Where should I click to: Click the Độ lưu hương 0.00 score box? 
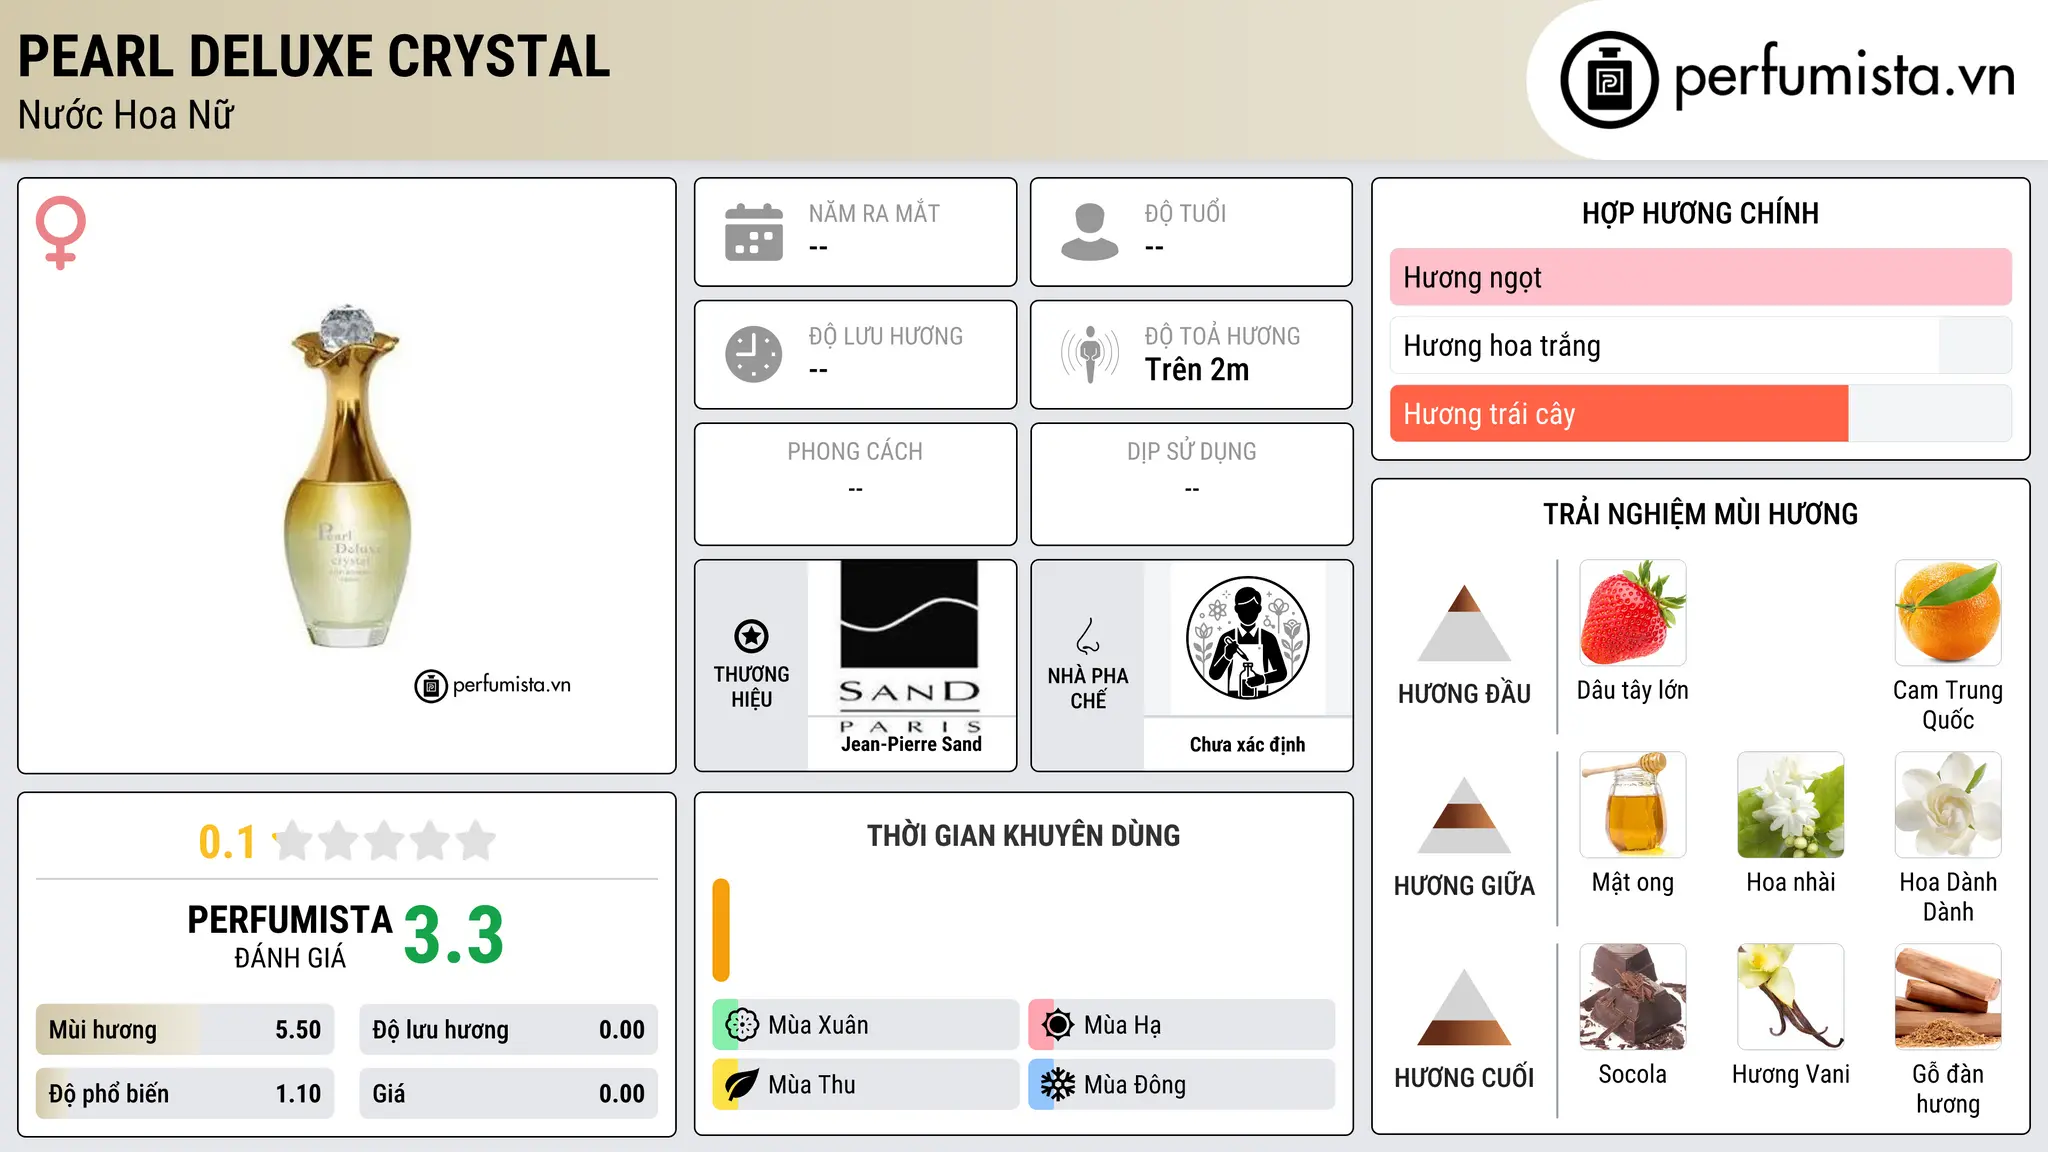coord(508,1030)
